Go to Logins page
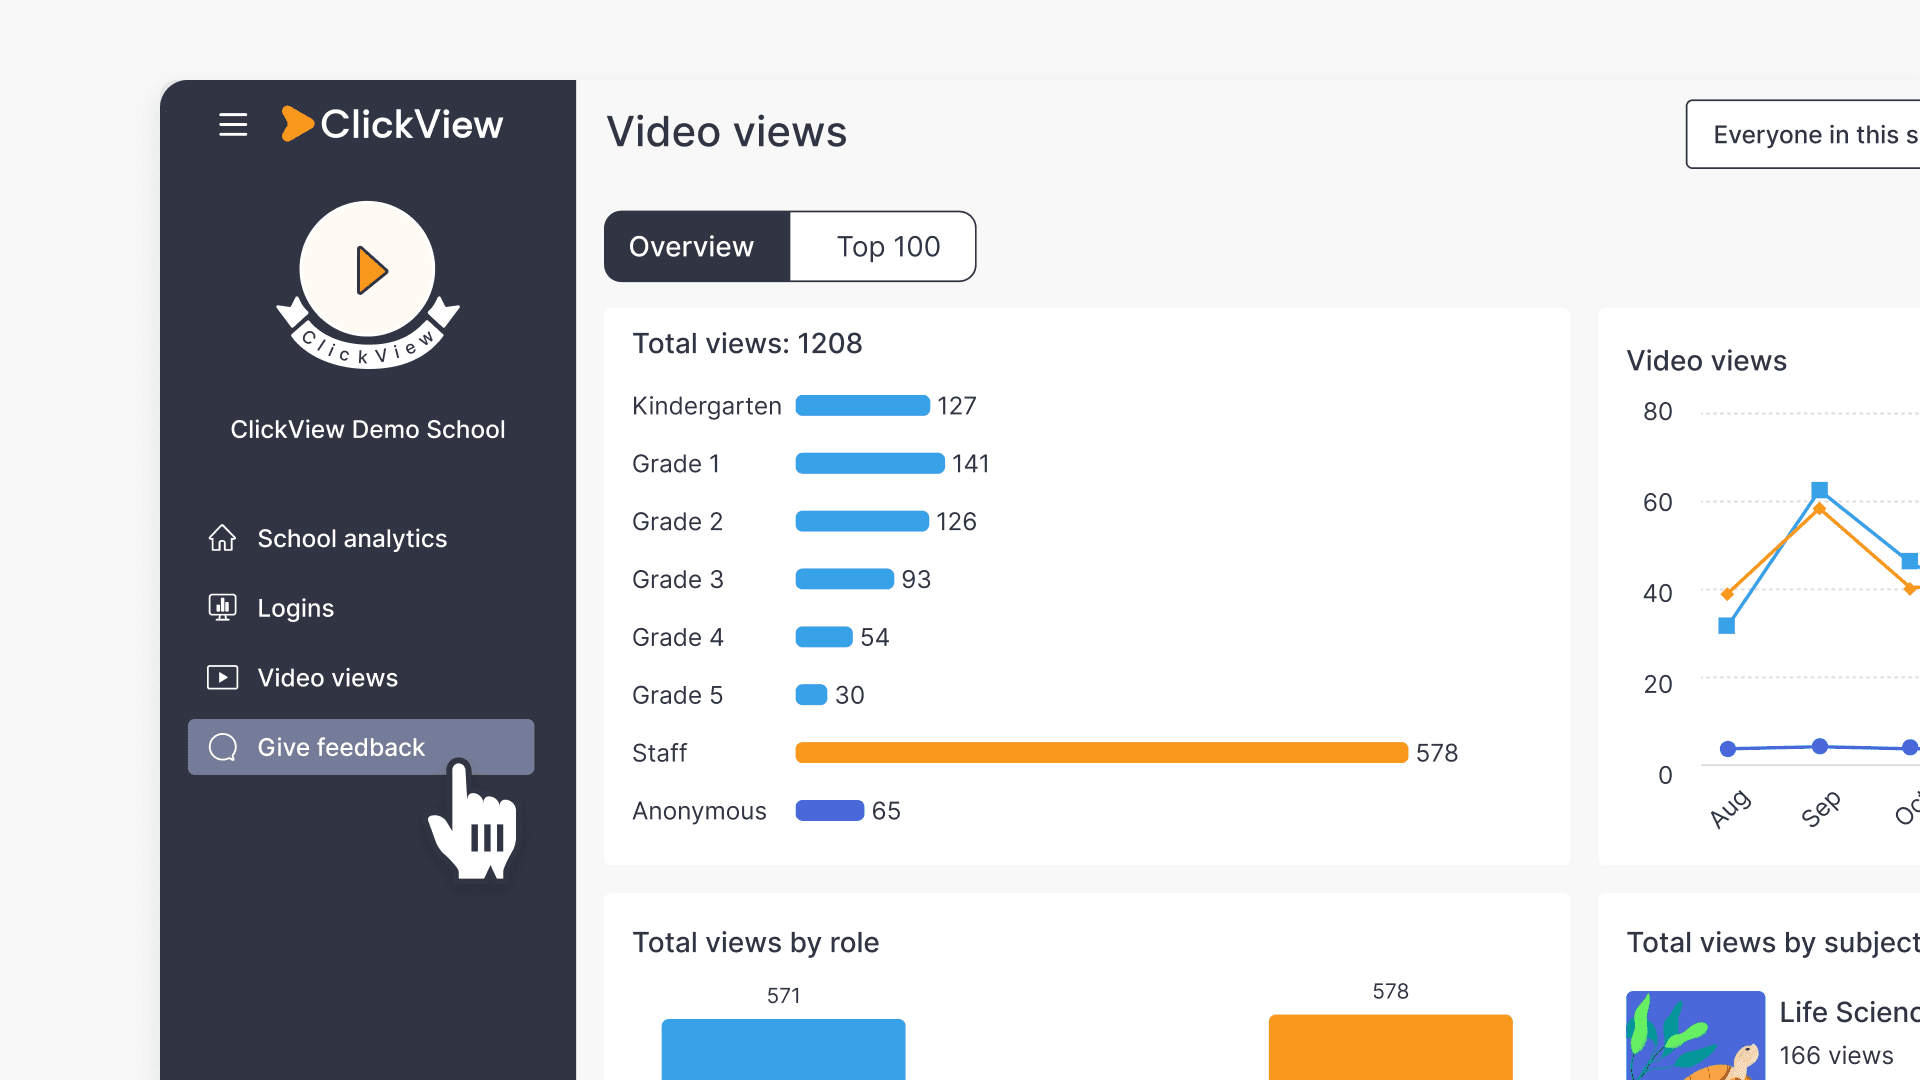This screenshot has height=1080, width=1920. [x=361, y=608]
